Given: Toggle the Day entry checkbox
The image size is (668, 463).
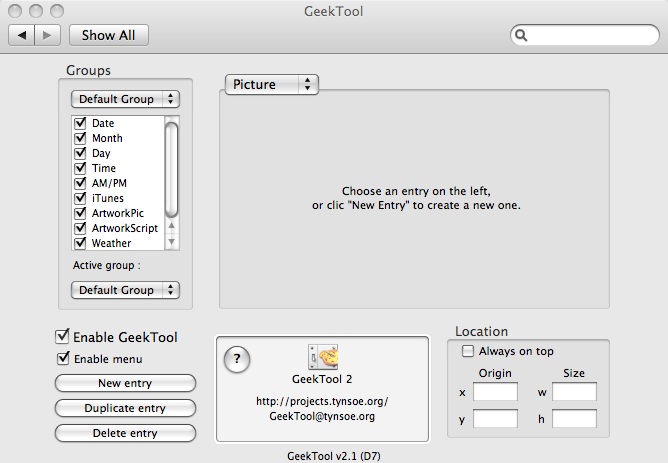Looking at the screenshot, I should [x=80, y=152].
